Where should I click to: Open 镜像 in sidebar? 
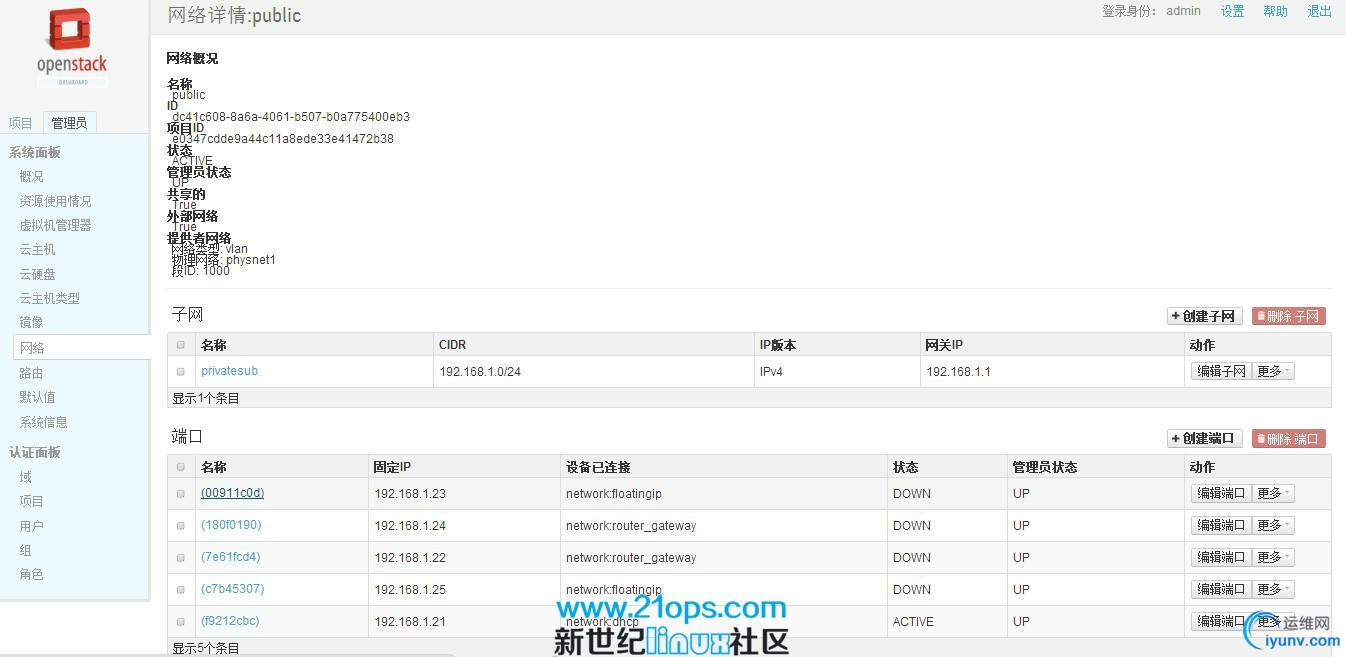tap(32, 322)
